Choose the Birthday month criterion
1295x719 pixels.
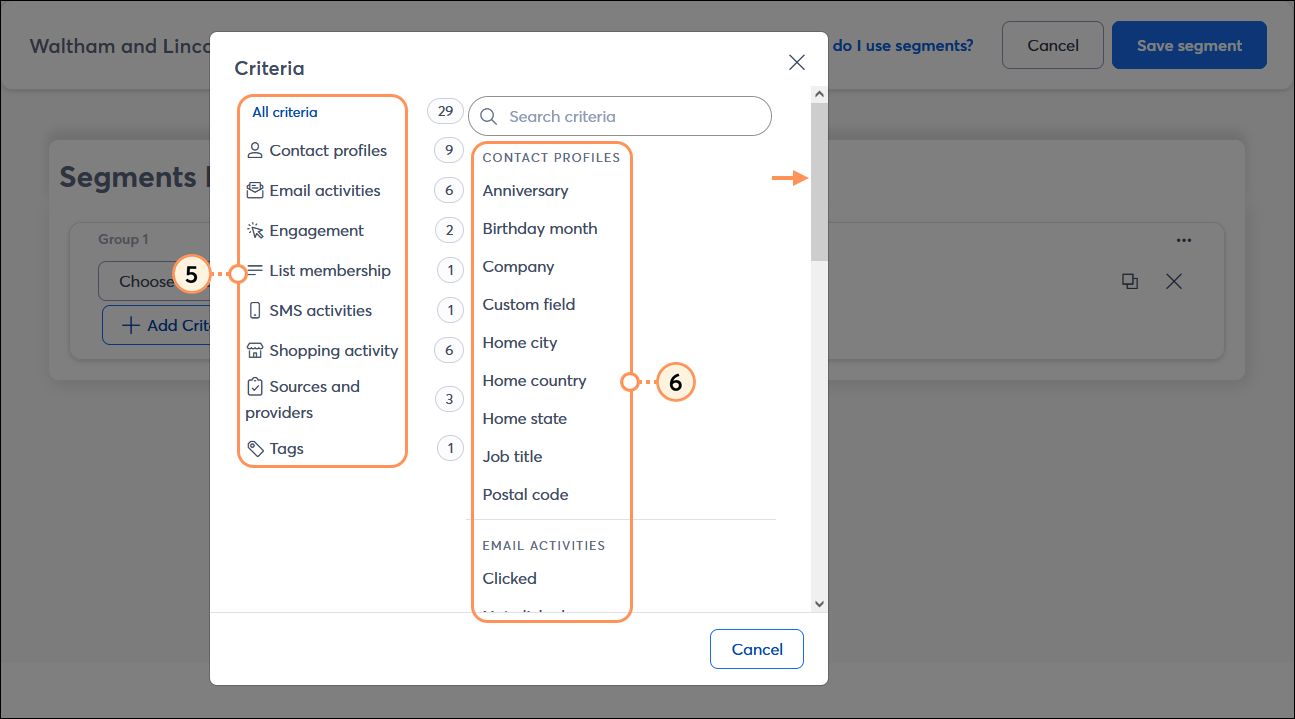click(540, 228)
